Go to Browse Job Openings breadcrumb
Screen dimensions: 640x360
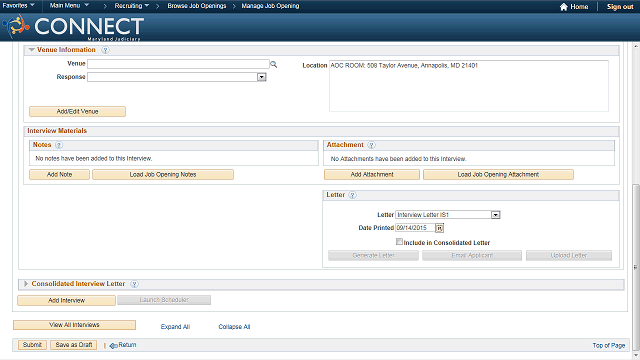197,6
